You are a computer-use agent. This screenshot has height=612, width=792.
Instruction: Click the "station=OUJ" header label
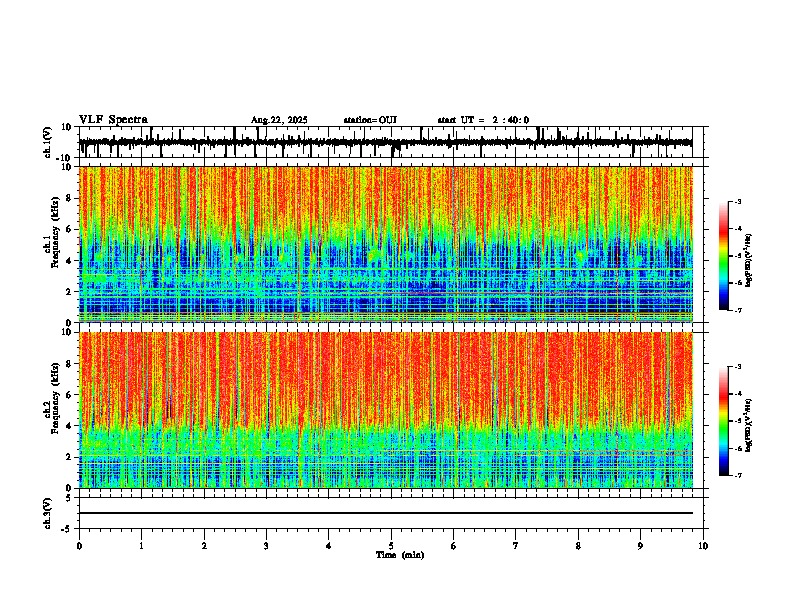370,120
